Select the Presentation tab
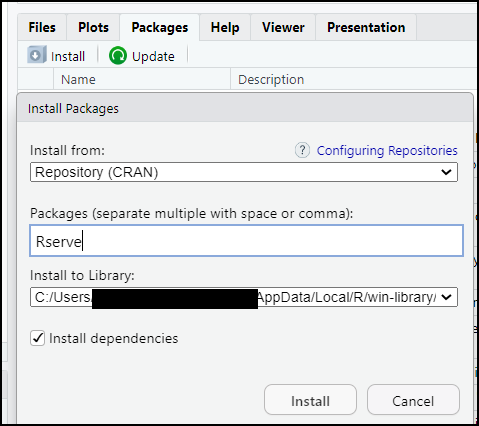 tap(366, 27)
